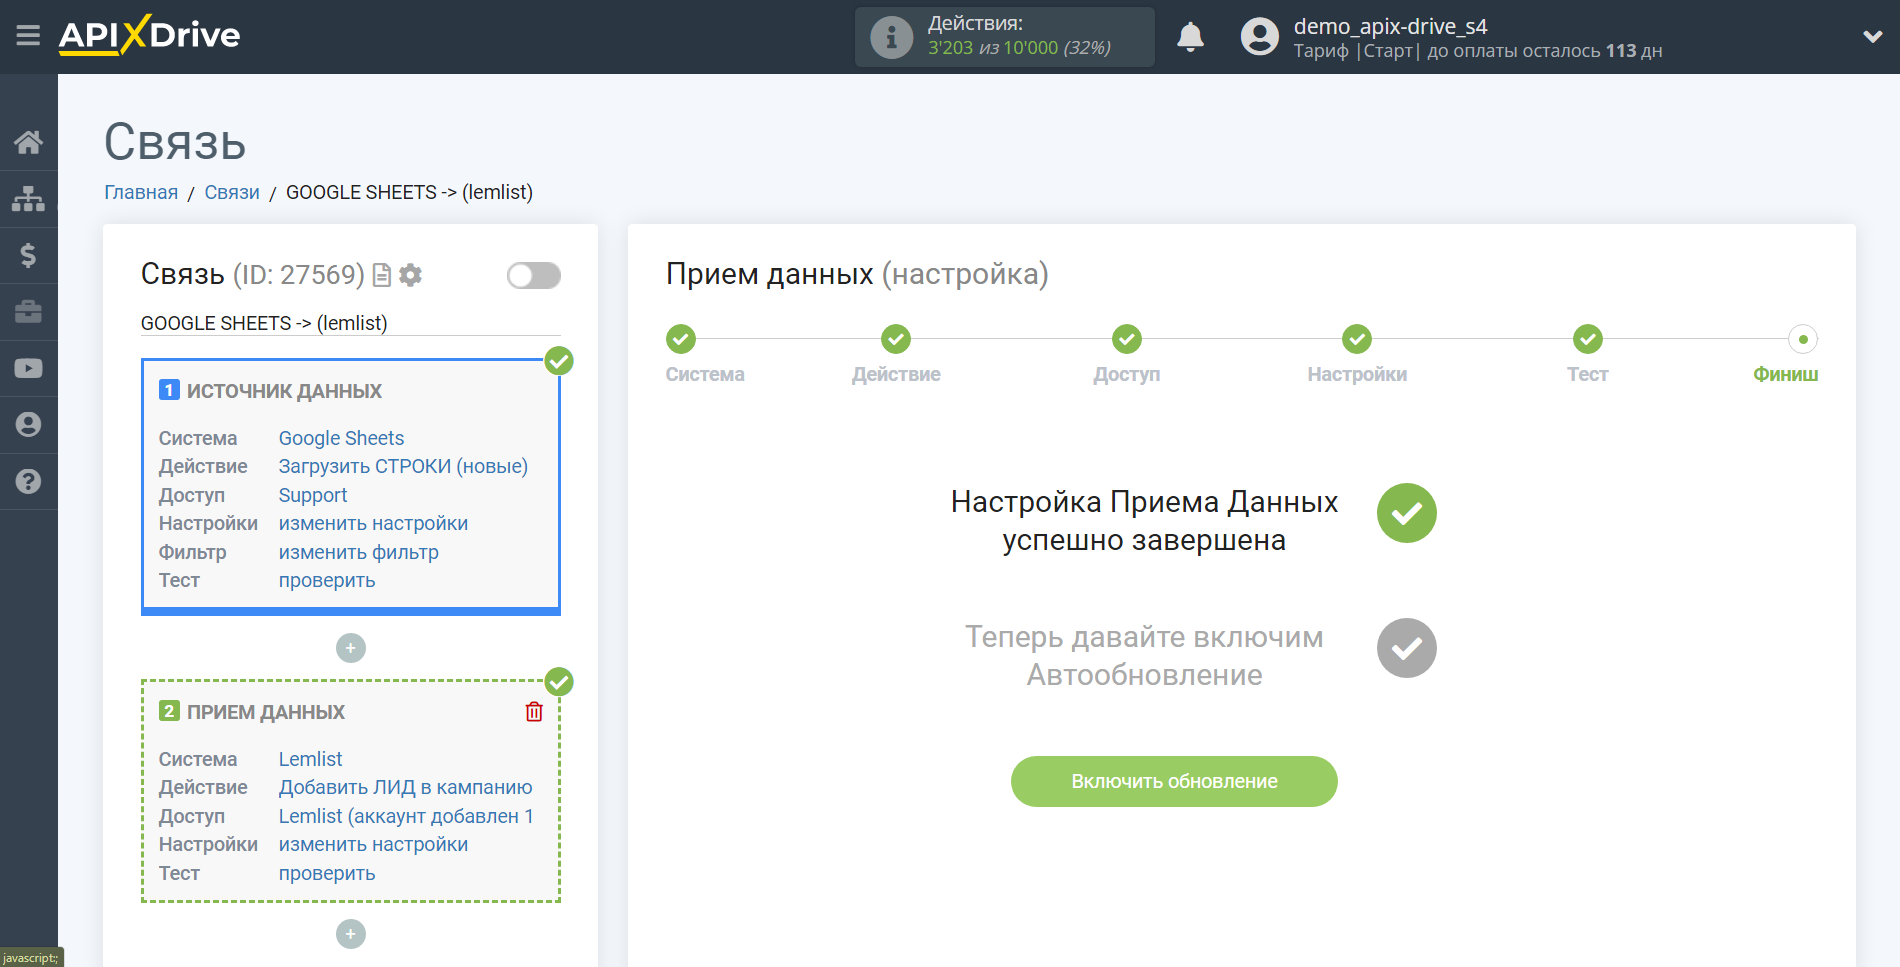1900x967 pixels.
Task: Click the Связи breadcrumb link
Action: [232, 192]
